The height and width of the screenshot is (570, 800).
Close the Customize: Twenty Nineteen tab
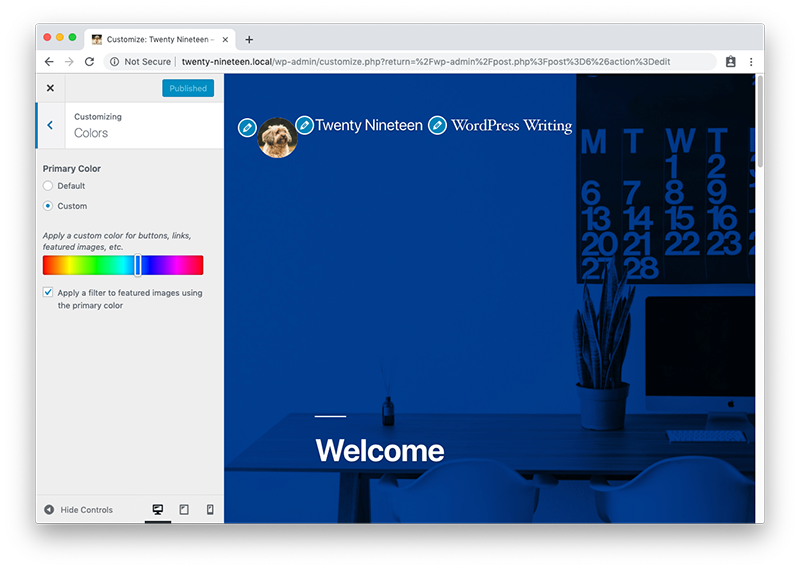pos(225,39)
